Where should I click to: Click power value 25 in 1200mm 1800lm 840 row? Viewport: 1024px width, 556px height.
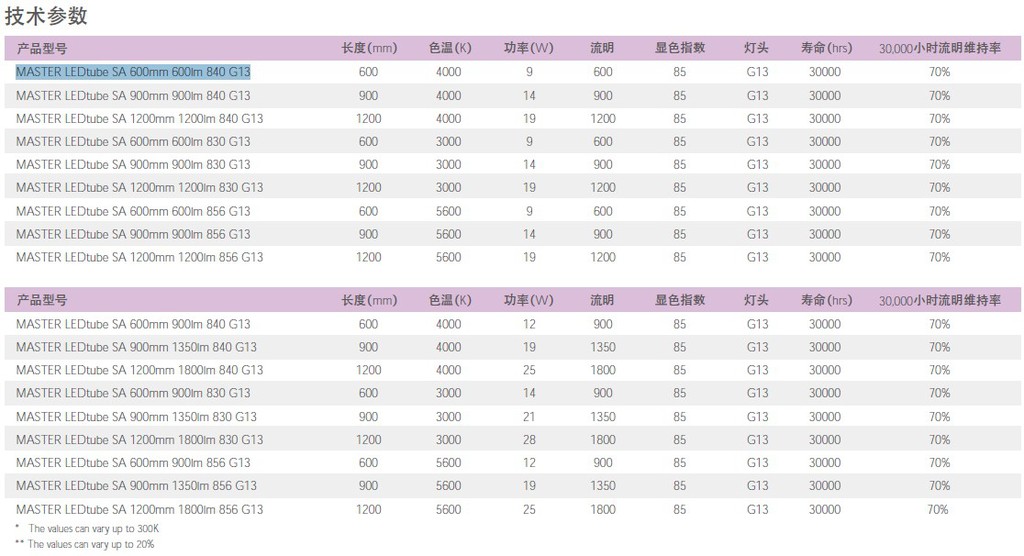coord(529,370)
